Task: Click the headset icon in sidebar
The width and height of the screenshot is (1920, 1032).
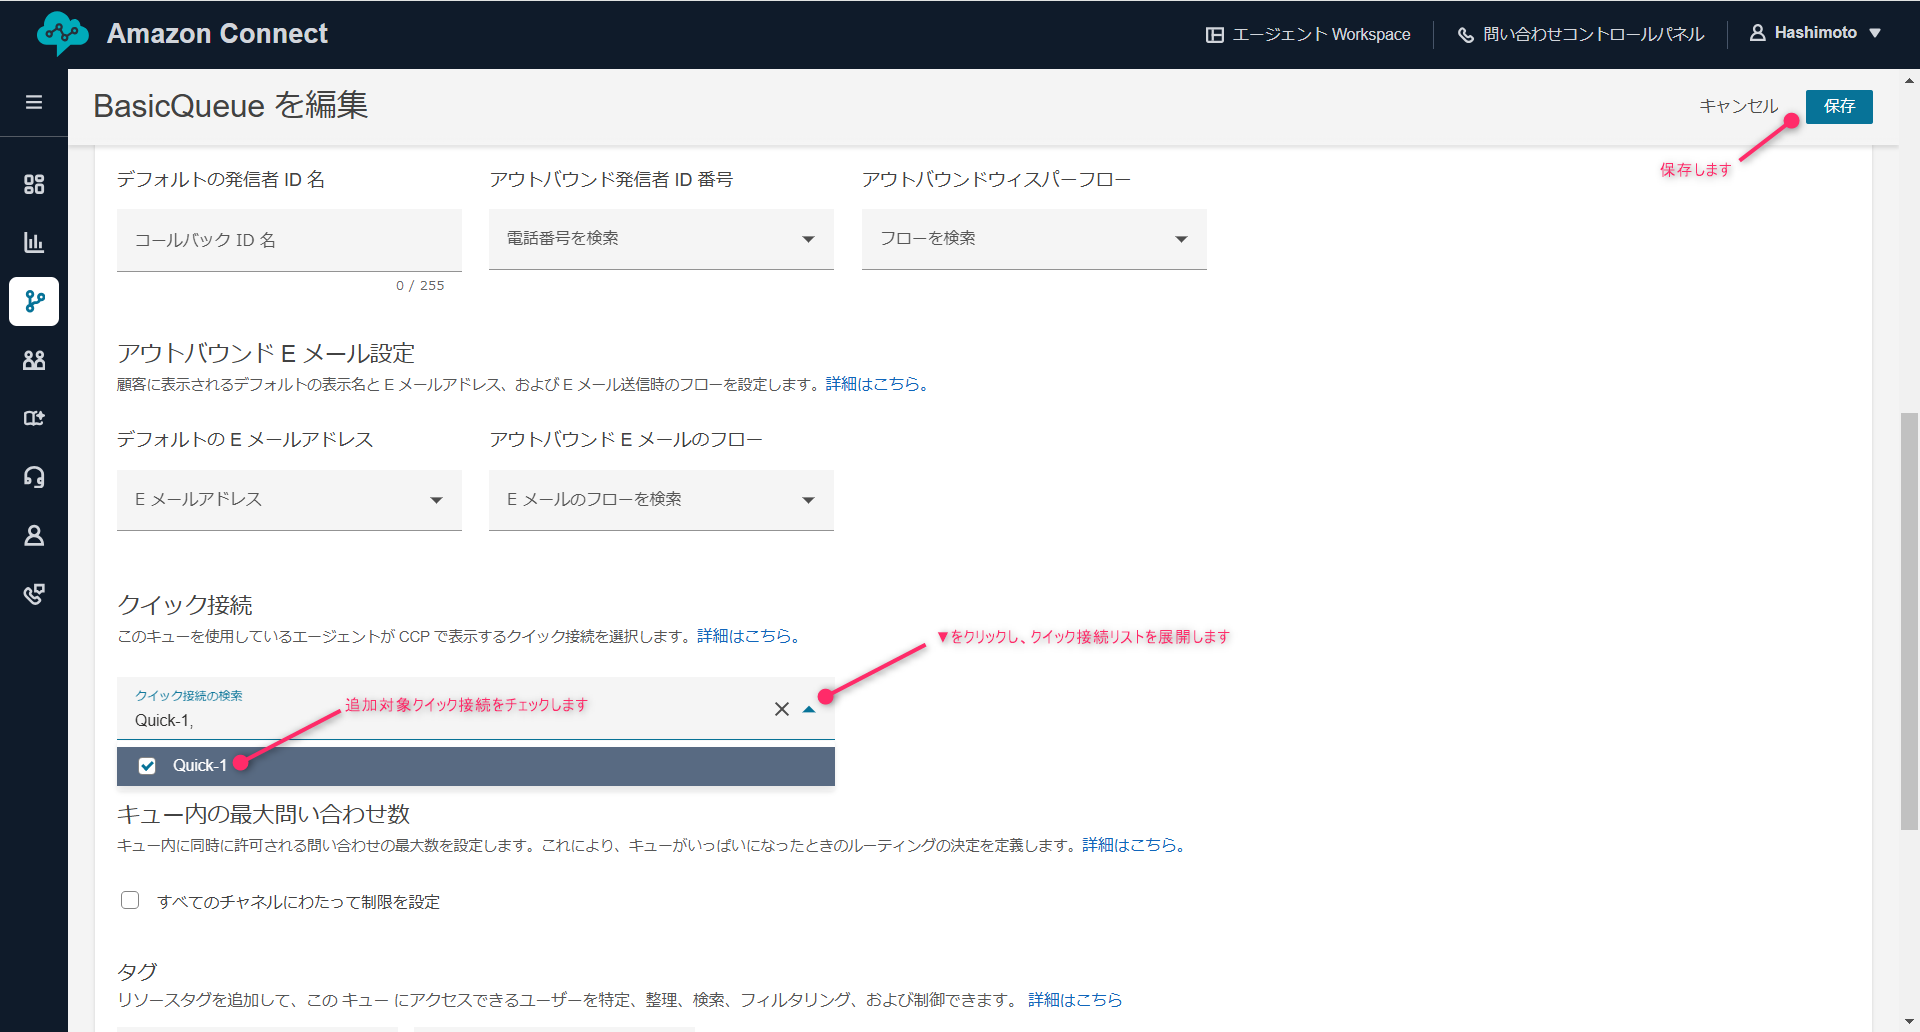Action: coord(34,477)
